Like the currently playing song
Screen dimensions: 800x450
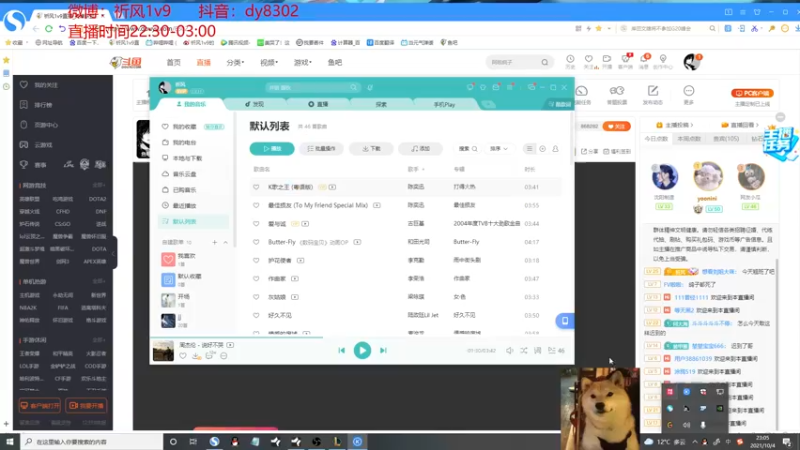[183, 356]
